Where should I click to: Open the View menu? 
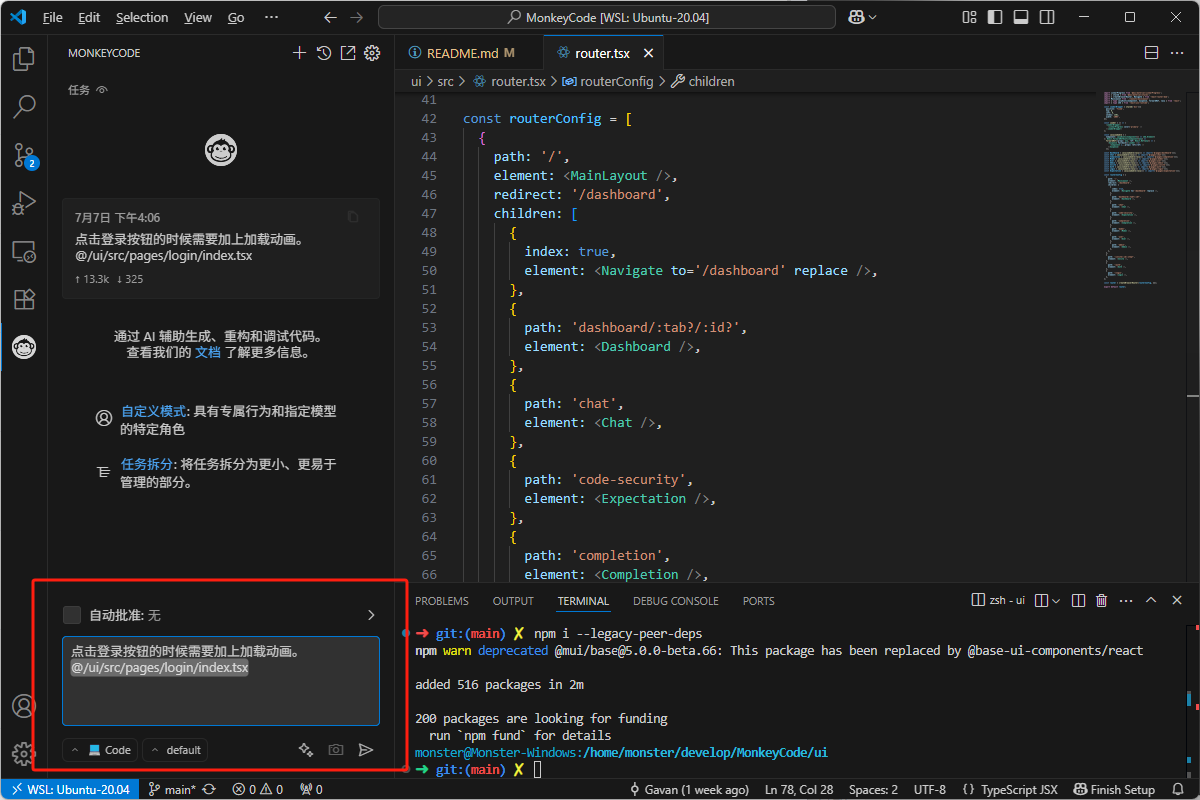[198, 17]
